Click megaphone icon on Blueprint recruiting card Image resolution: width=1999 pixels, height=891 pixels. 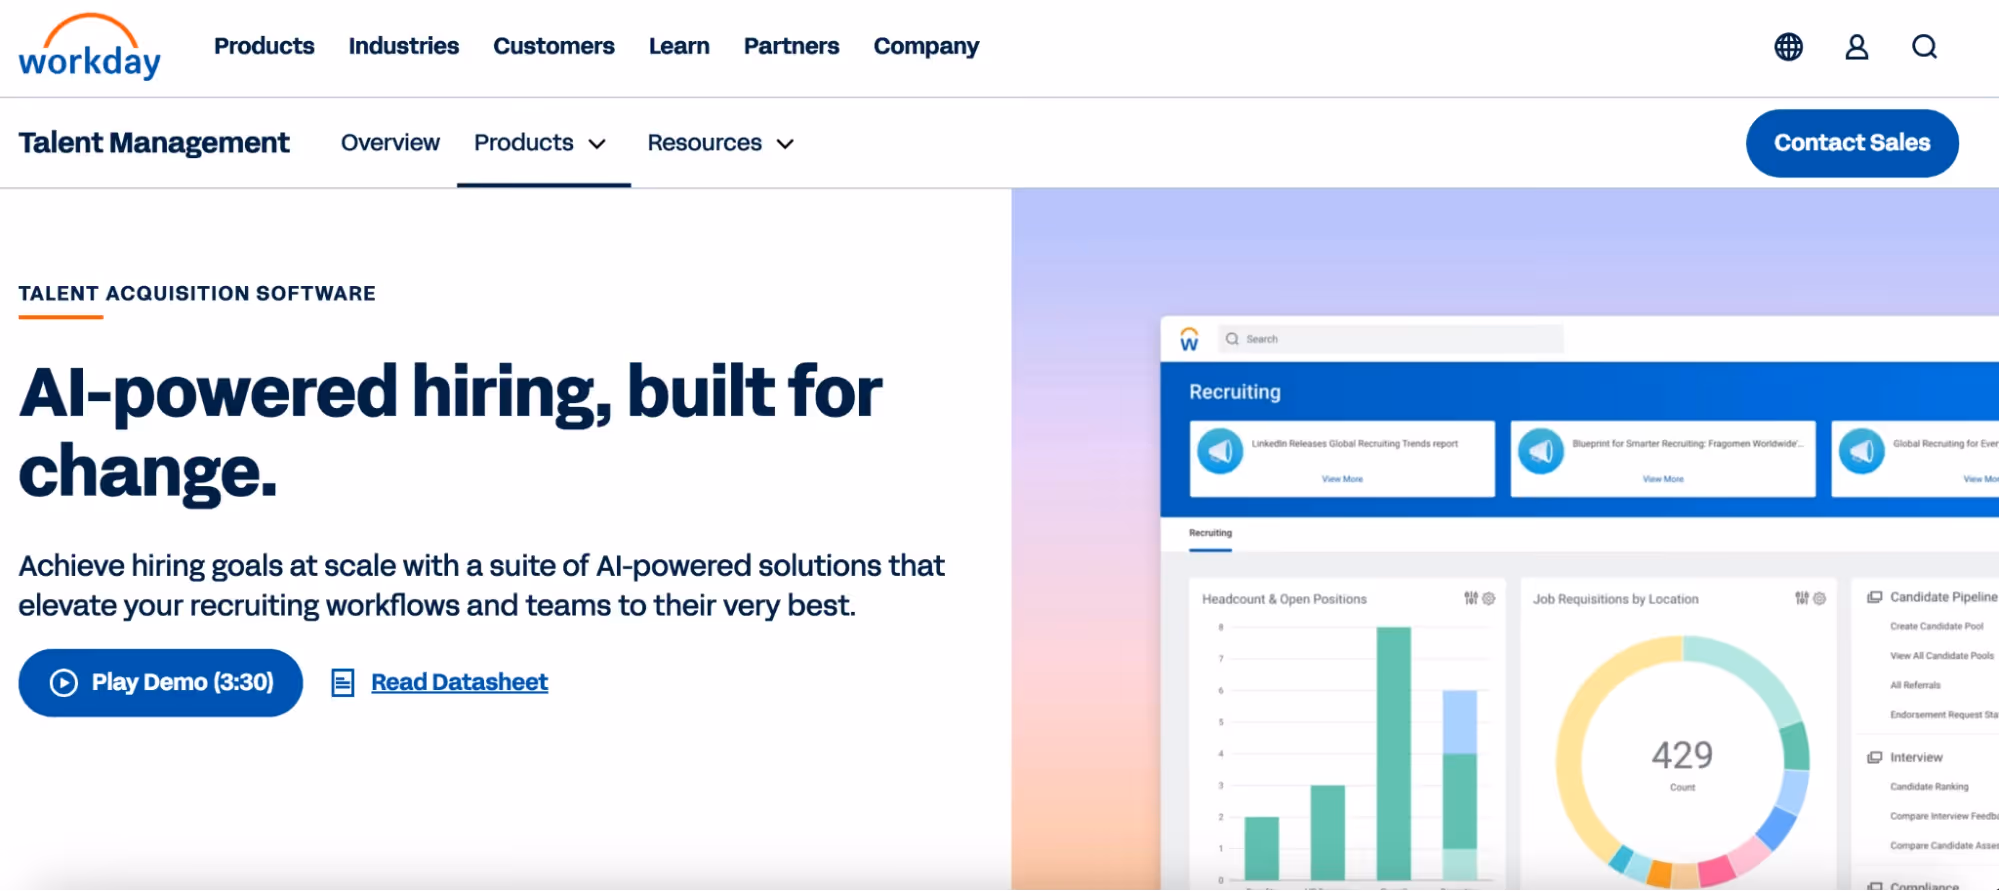[x=1541, y=451]
